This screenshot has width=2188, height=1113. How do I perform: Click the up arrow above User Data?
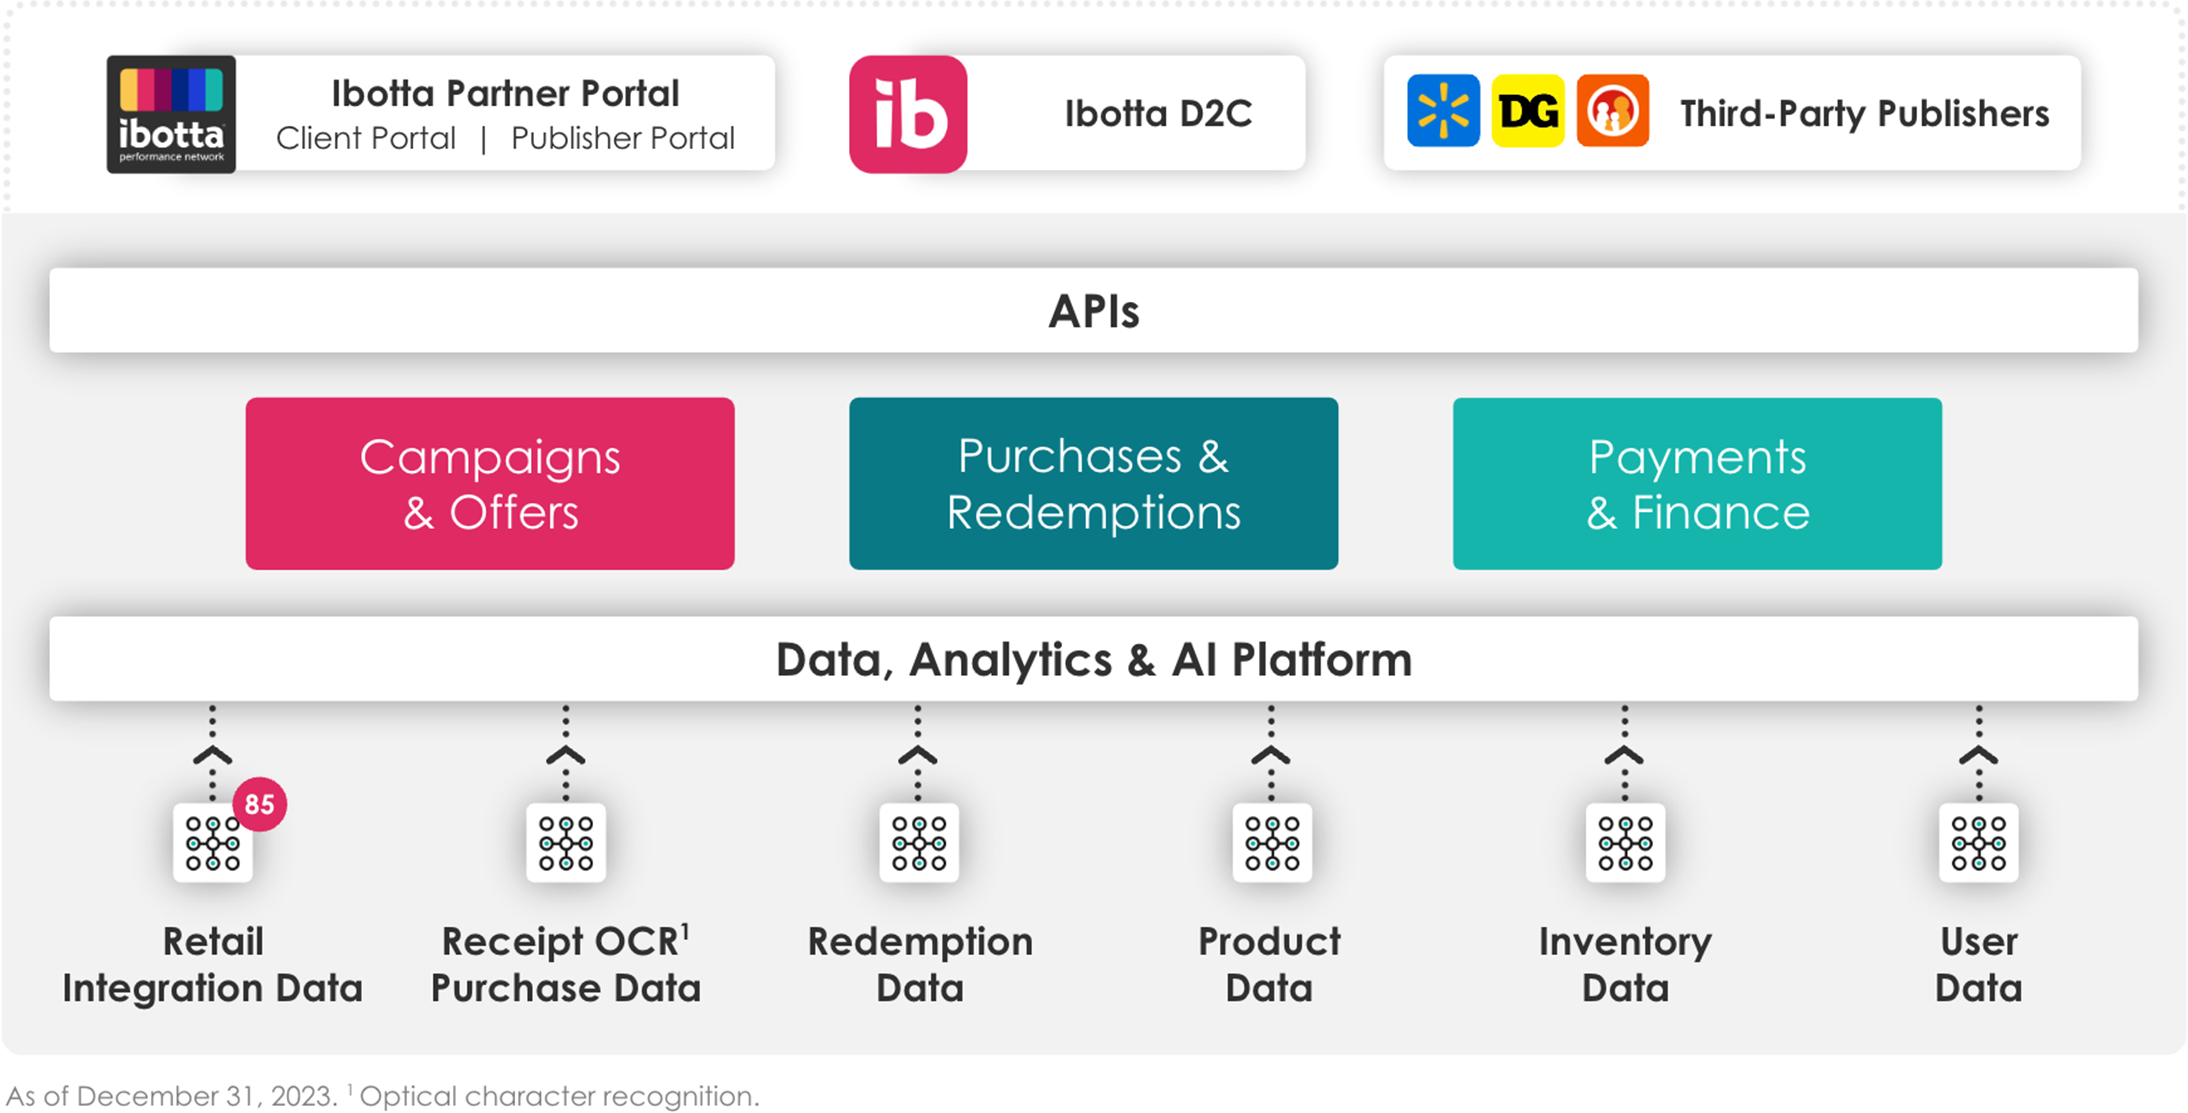click(x=1978, y=756)
